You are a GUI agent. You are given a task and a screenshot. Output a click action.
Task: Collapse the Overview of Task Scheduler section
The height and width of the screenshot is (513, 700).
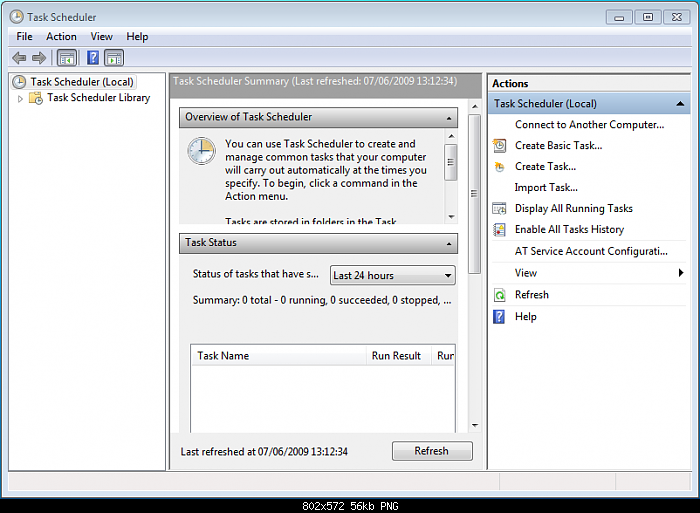coord(449,118)
